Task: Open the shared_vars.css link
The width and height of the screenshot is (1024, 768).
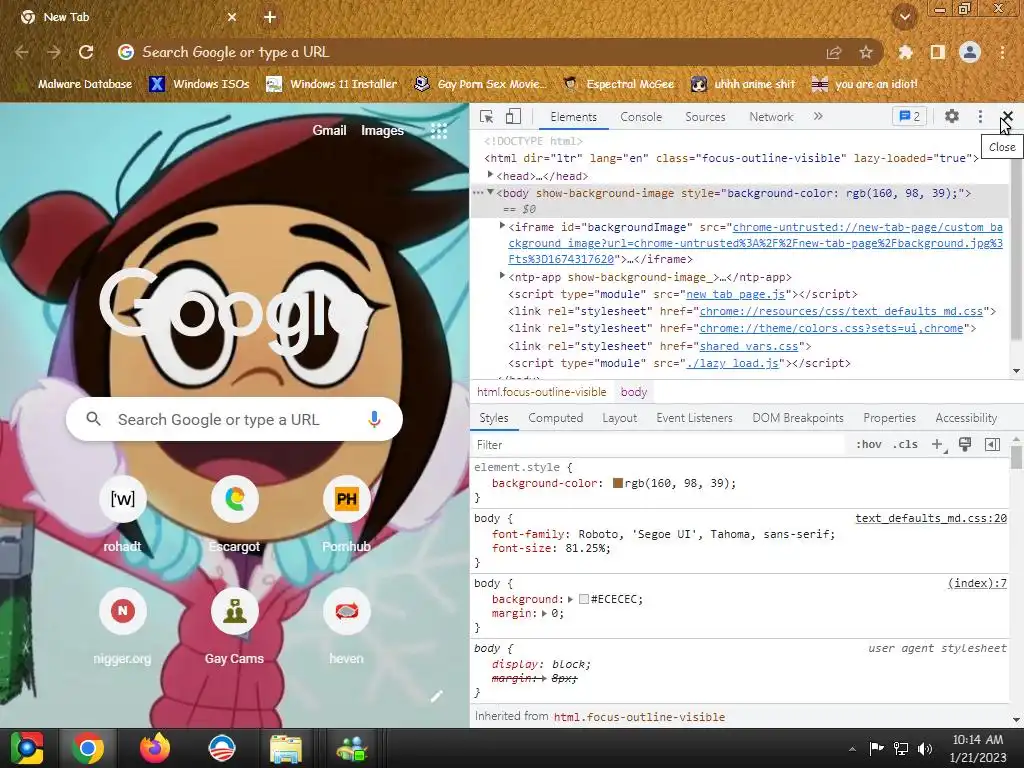Action: click(749, 346)
